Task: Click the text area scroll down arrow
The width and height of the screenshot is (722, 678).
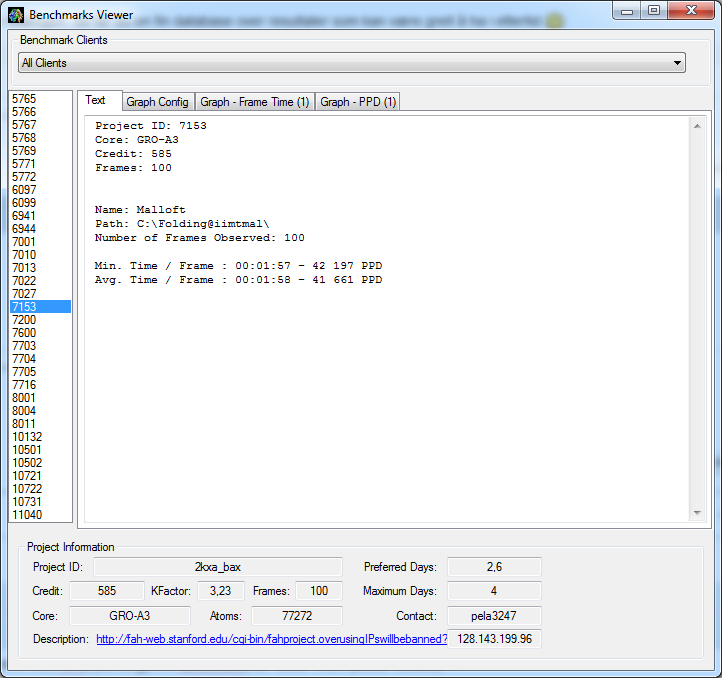Action: click(697, 513)
